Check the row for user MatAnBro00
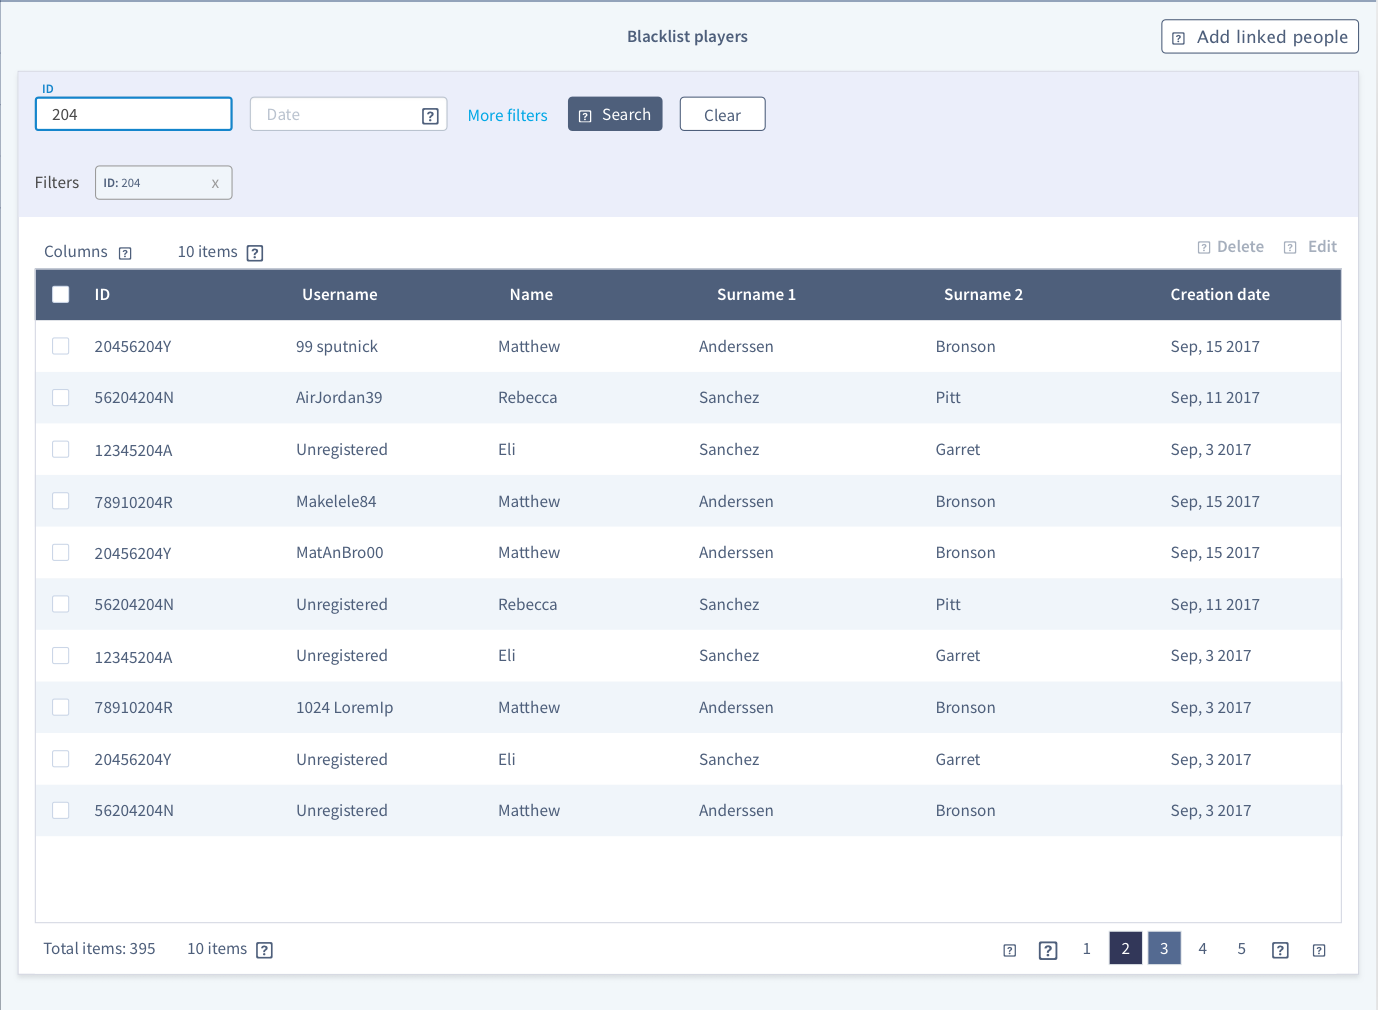This screenshot has height=1010, width=1378. 61,552
